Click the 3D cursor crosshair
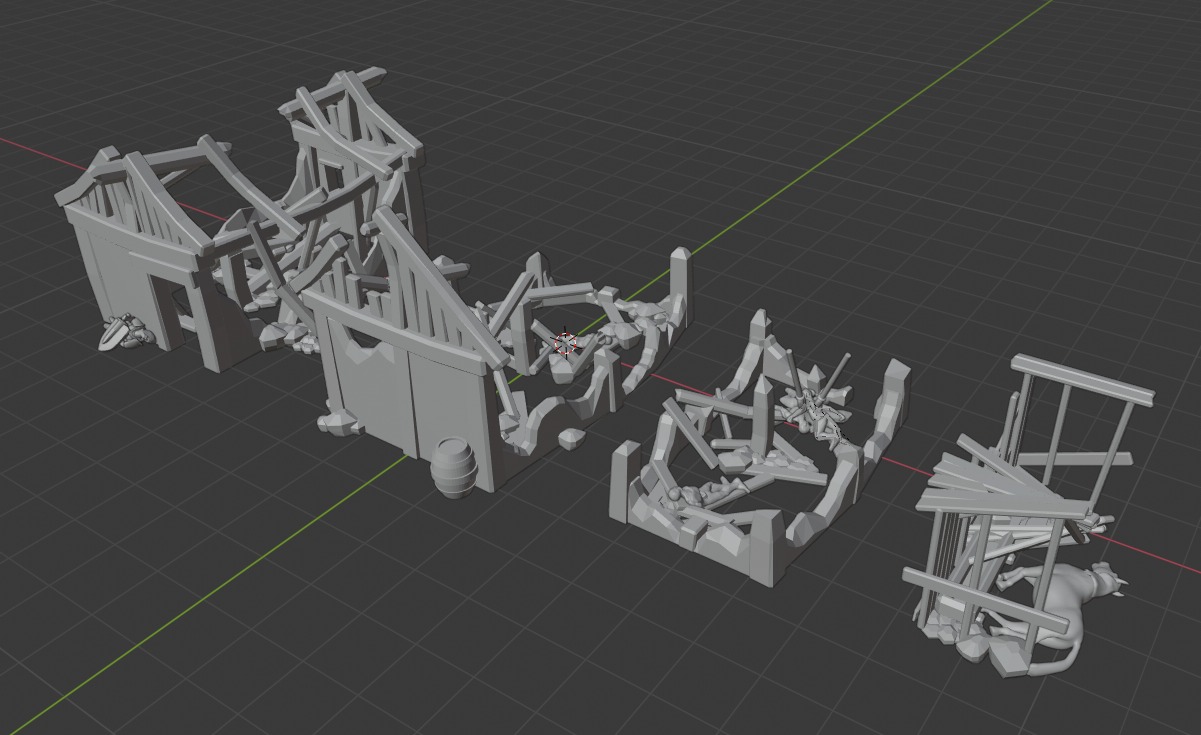1201x735 pixels. click(x=565, y=344)
